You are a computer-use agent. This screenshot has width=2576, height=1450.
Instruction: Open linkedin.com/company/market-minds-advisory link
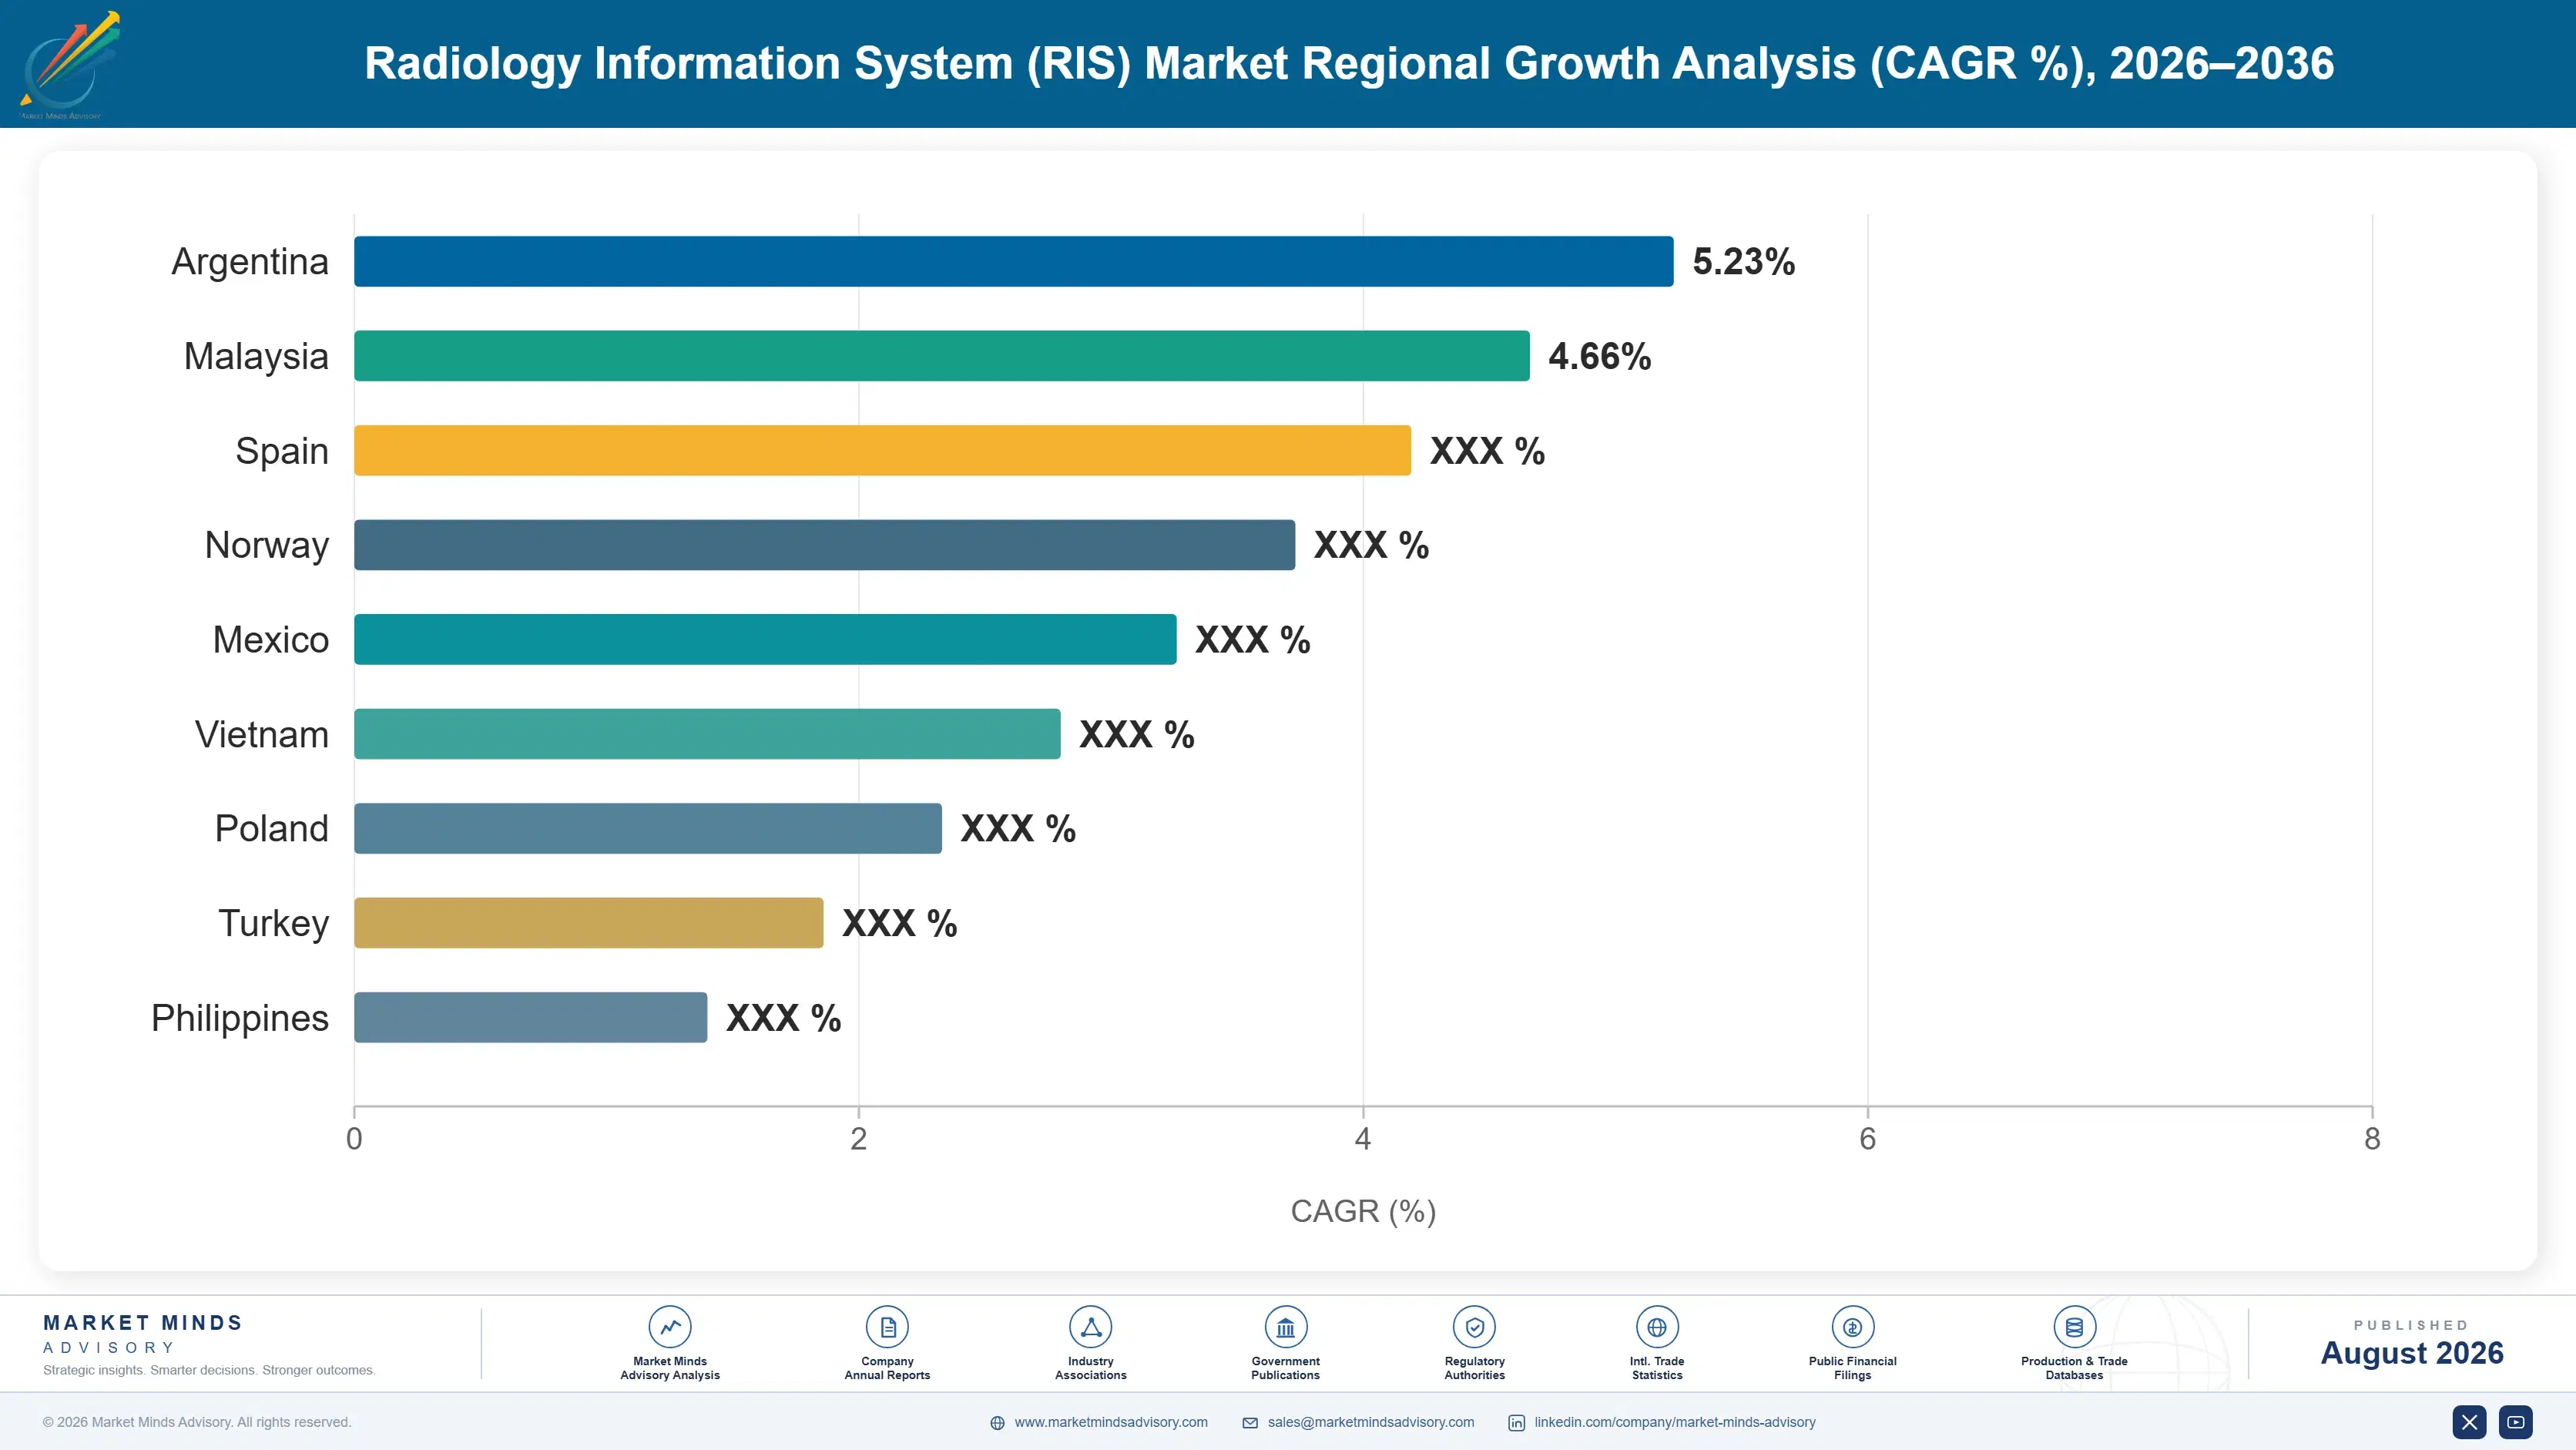click(x=1675, y=1422)
